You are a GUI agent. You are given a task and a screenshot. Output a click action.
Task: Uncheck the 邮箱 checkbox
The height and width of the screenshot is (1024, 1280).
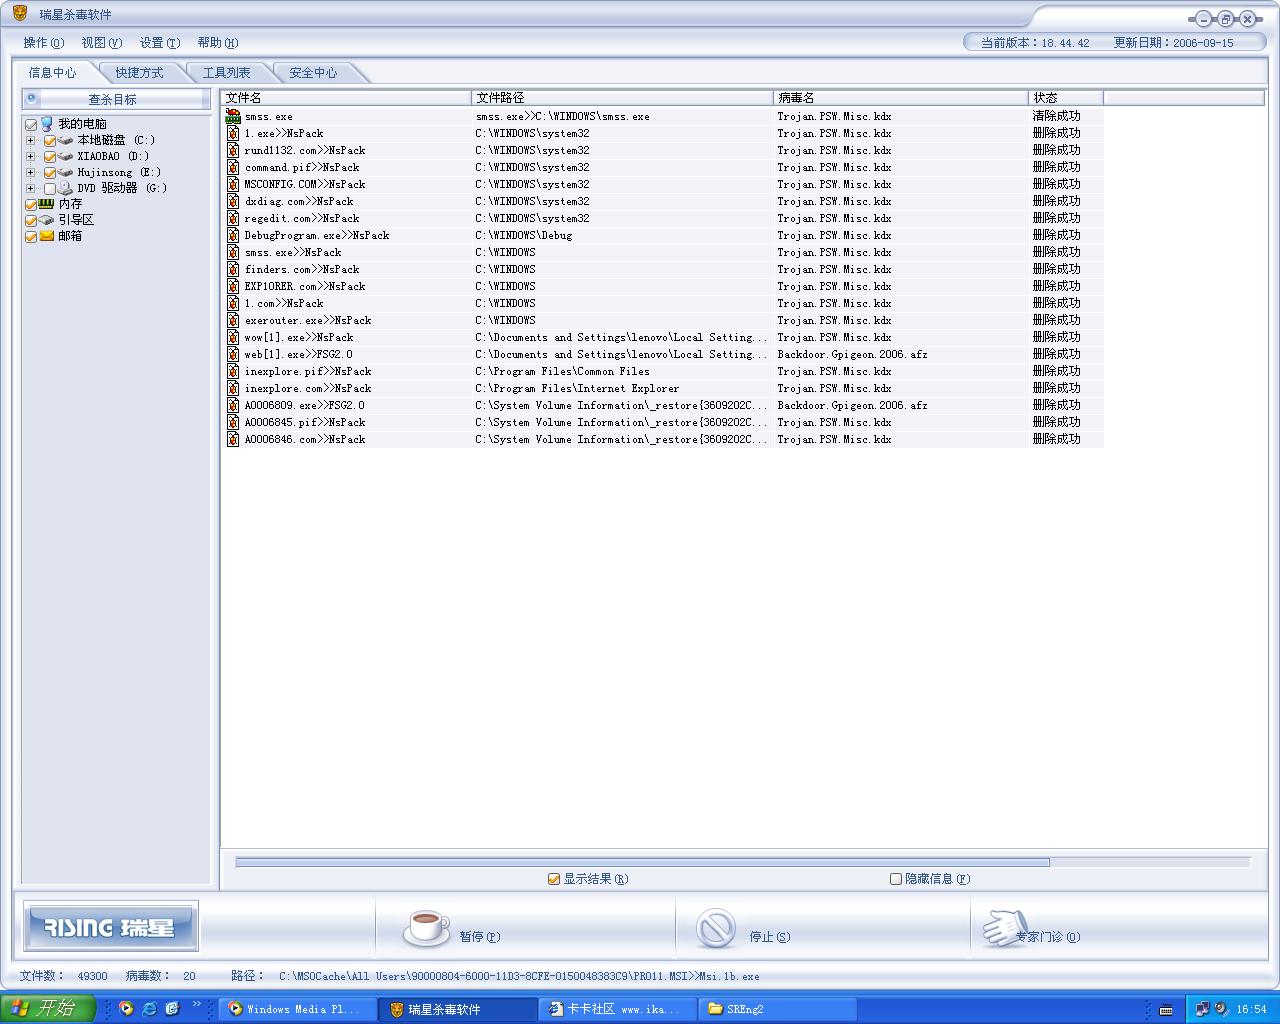(31, 237)
